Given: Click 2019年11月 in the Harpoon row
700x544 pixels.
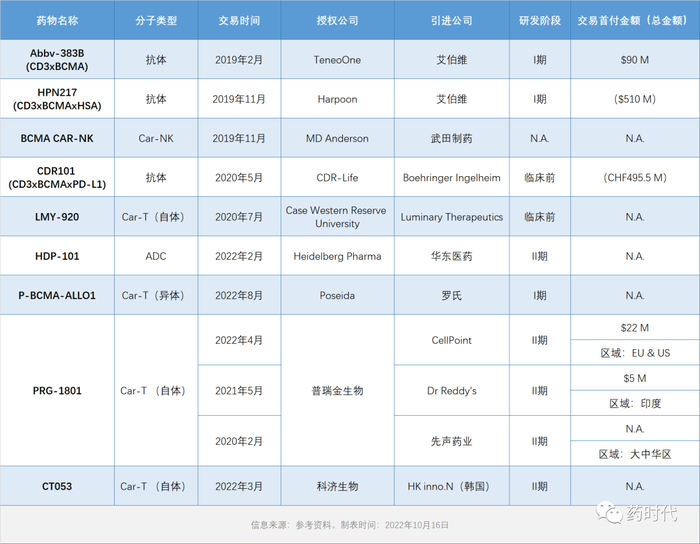Looking at the screenshot, I should (239, 99).
